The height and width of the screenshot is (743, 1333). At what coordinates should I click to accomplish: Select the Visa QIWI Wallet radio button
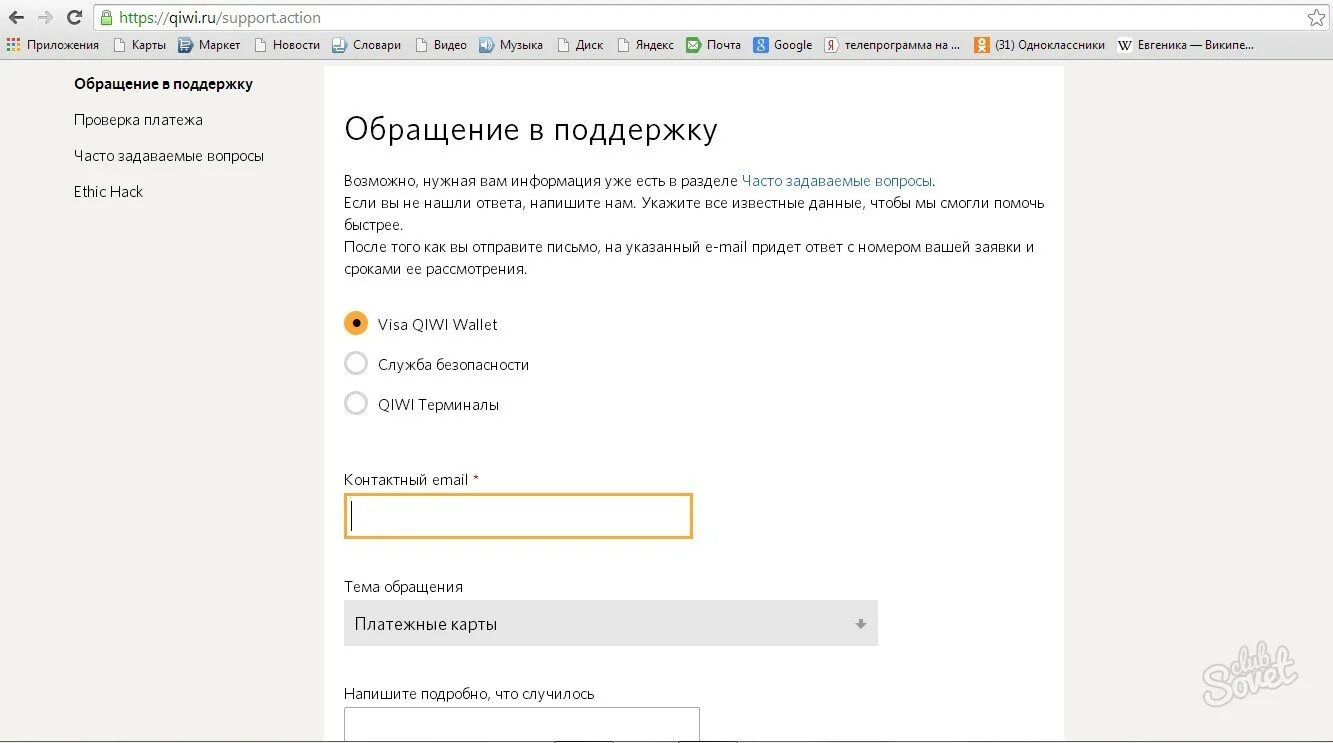356,324
